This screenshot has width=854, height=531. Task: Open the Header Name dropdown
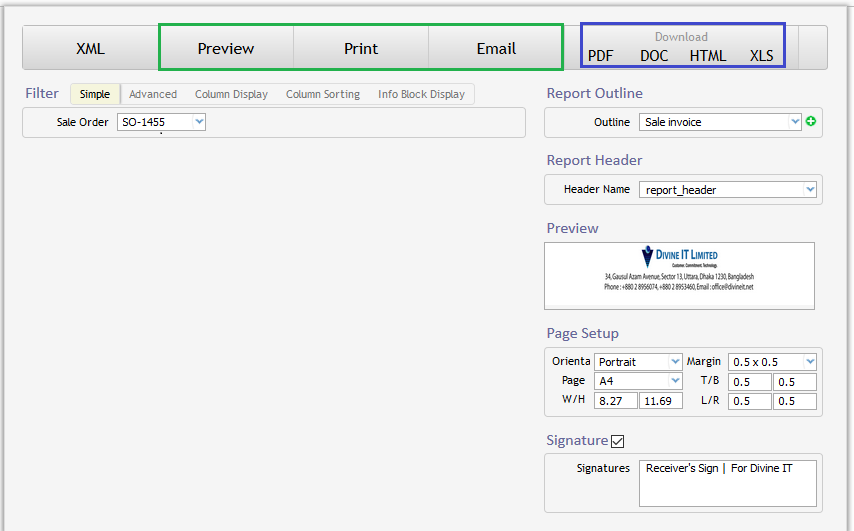coord(727,189)
